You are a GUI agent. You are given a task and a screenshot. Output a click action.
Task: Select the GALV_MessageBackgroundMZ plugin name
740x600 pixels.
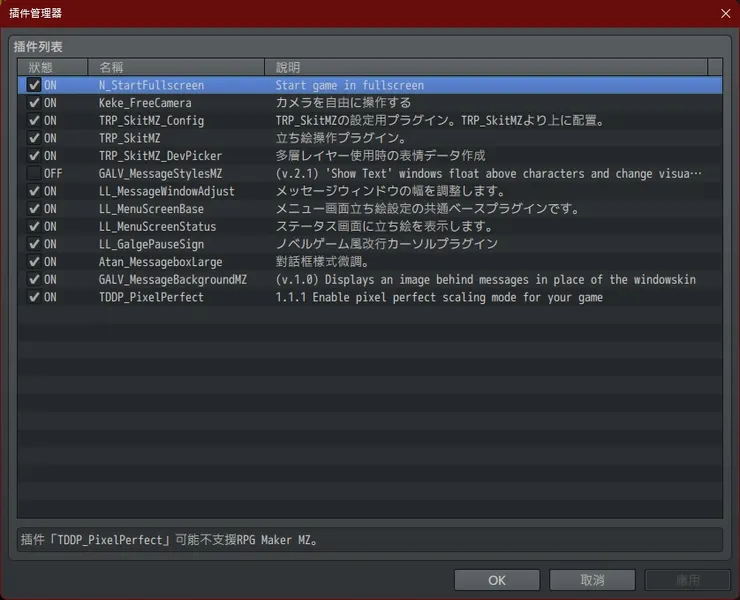click(173, 279)
